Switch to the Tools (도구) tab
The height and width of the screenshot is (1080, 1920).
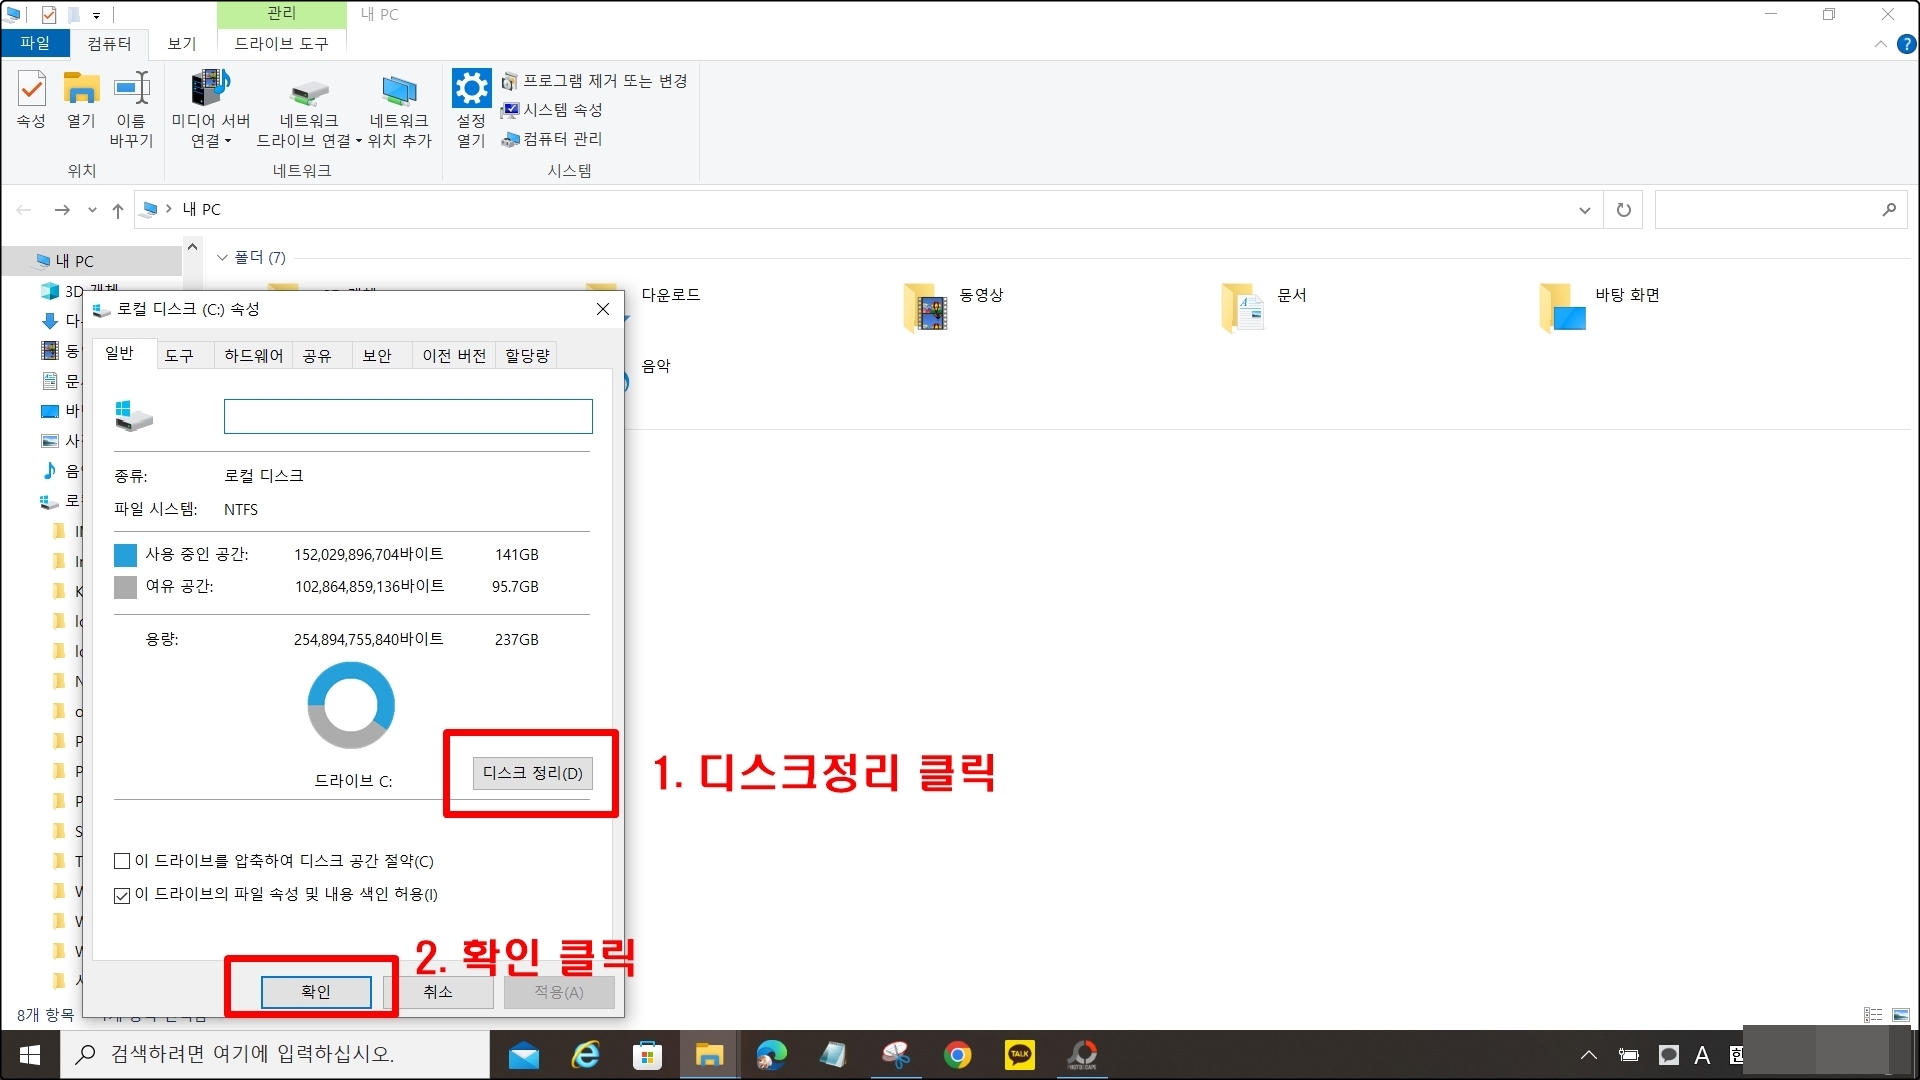point(179,355)
